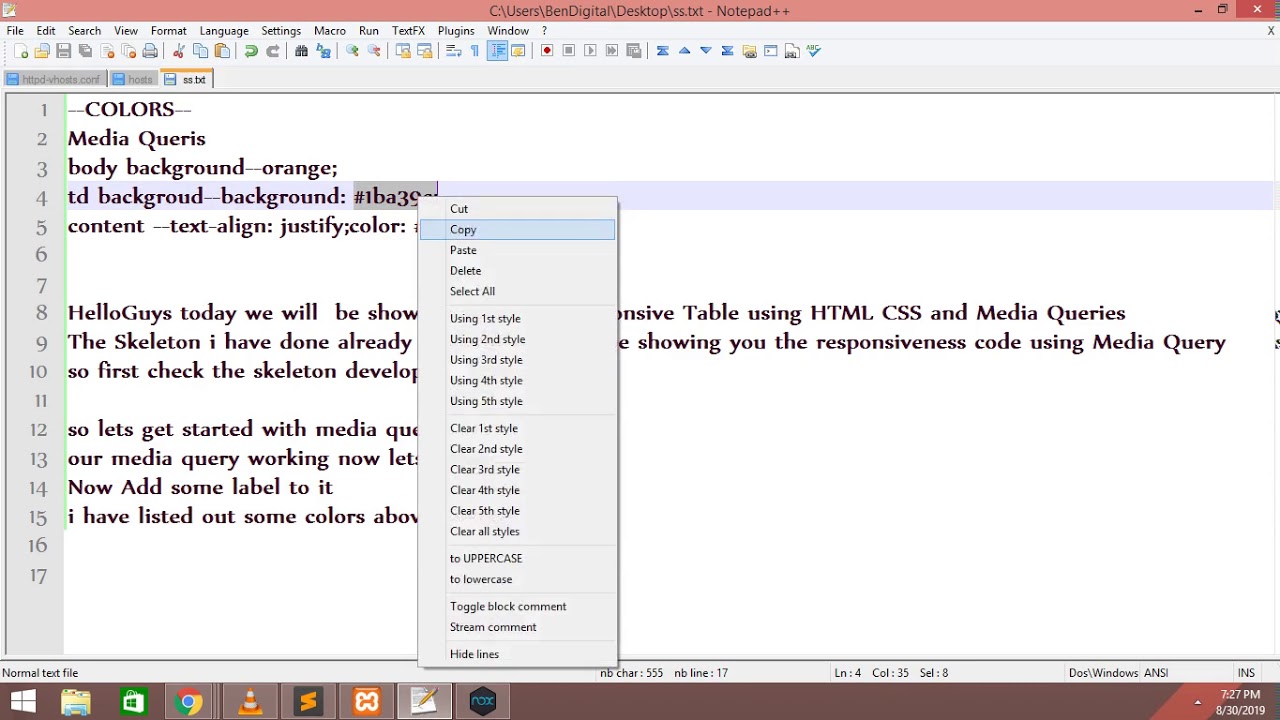Click the Redo arrow toolbar icon
Screen dimensions: 1280x720
click(x=272, y=51)
